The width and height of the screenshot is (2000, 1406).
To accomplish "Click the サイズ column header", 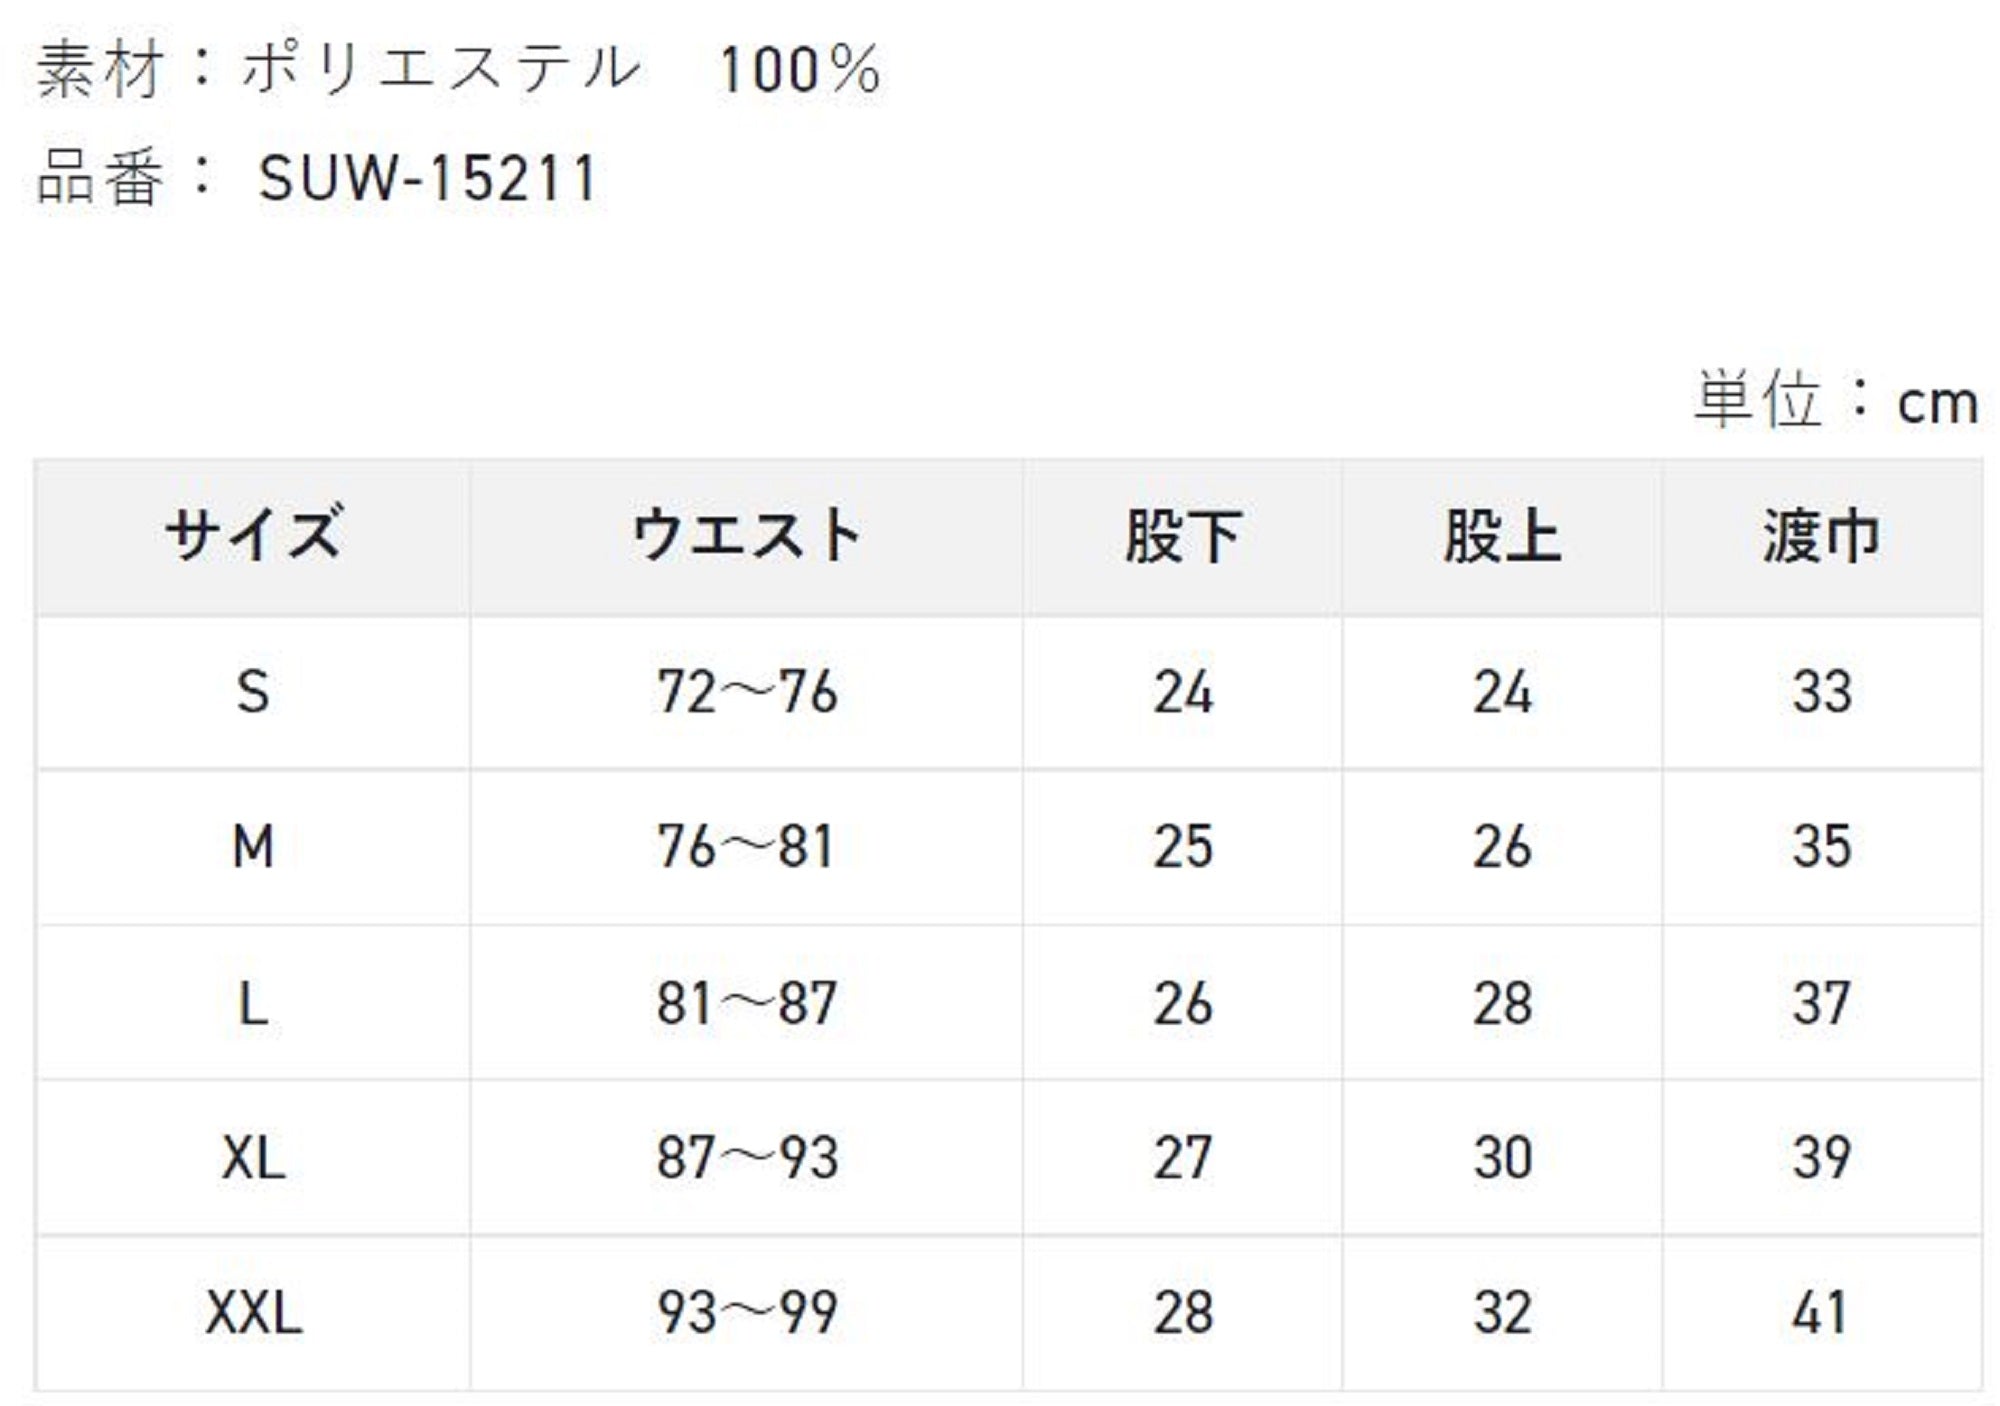I will [253, 536].
